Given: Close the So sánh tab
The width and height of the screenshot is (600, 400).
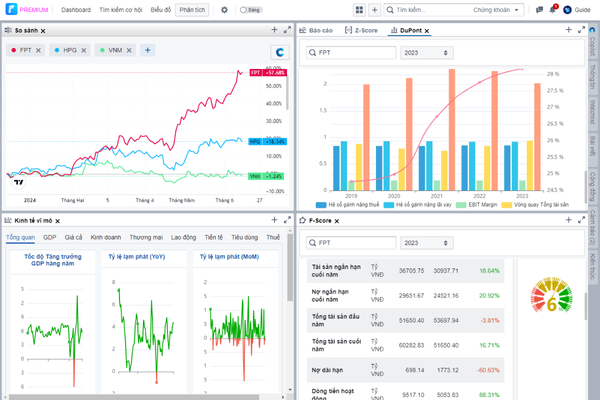Looking at the screenshot, I should (x=43, y=31).
